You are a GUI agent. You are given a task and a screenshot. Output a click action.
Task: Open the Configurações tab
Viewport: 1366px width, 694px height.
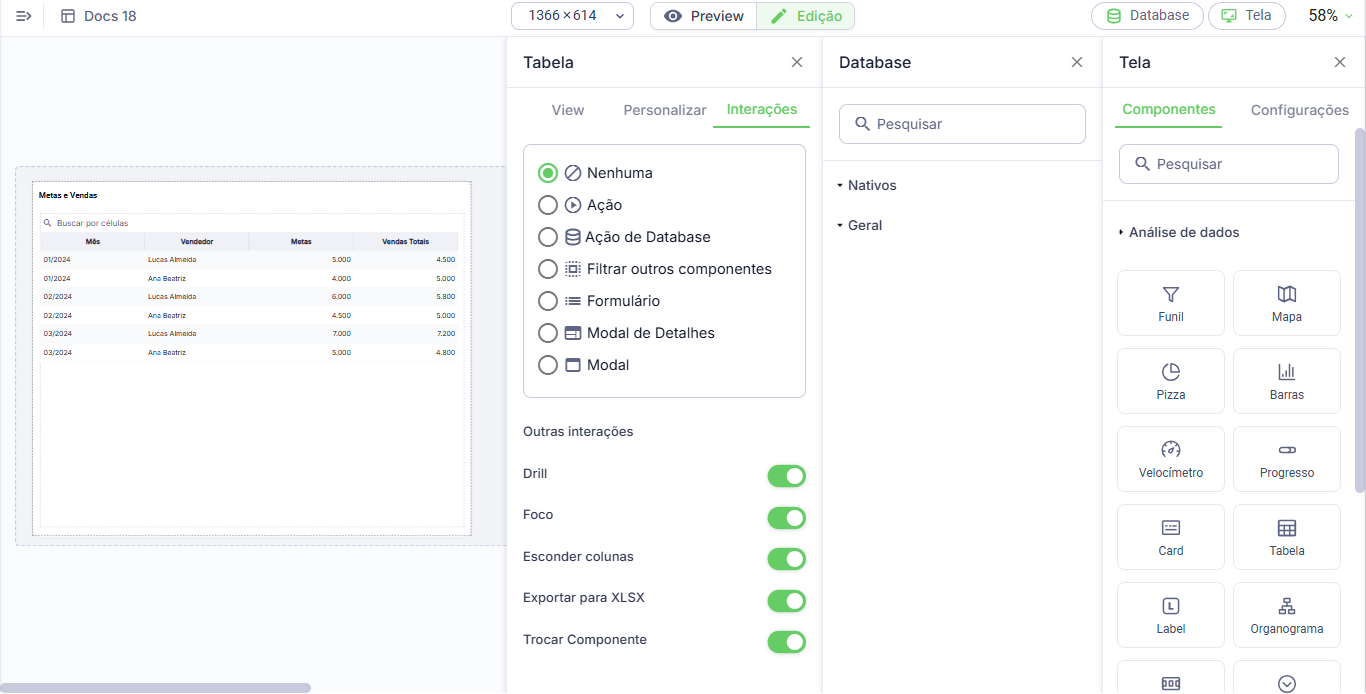(1299, 110)
